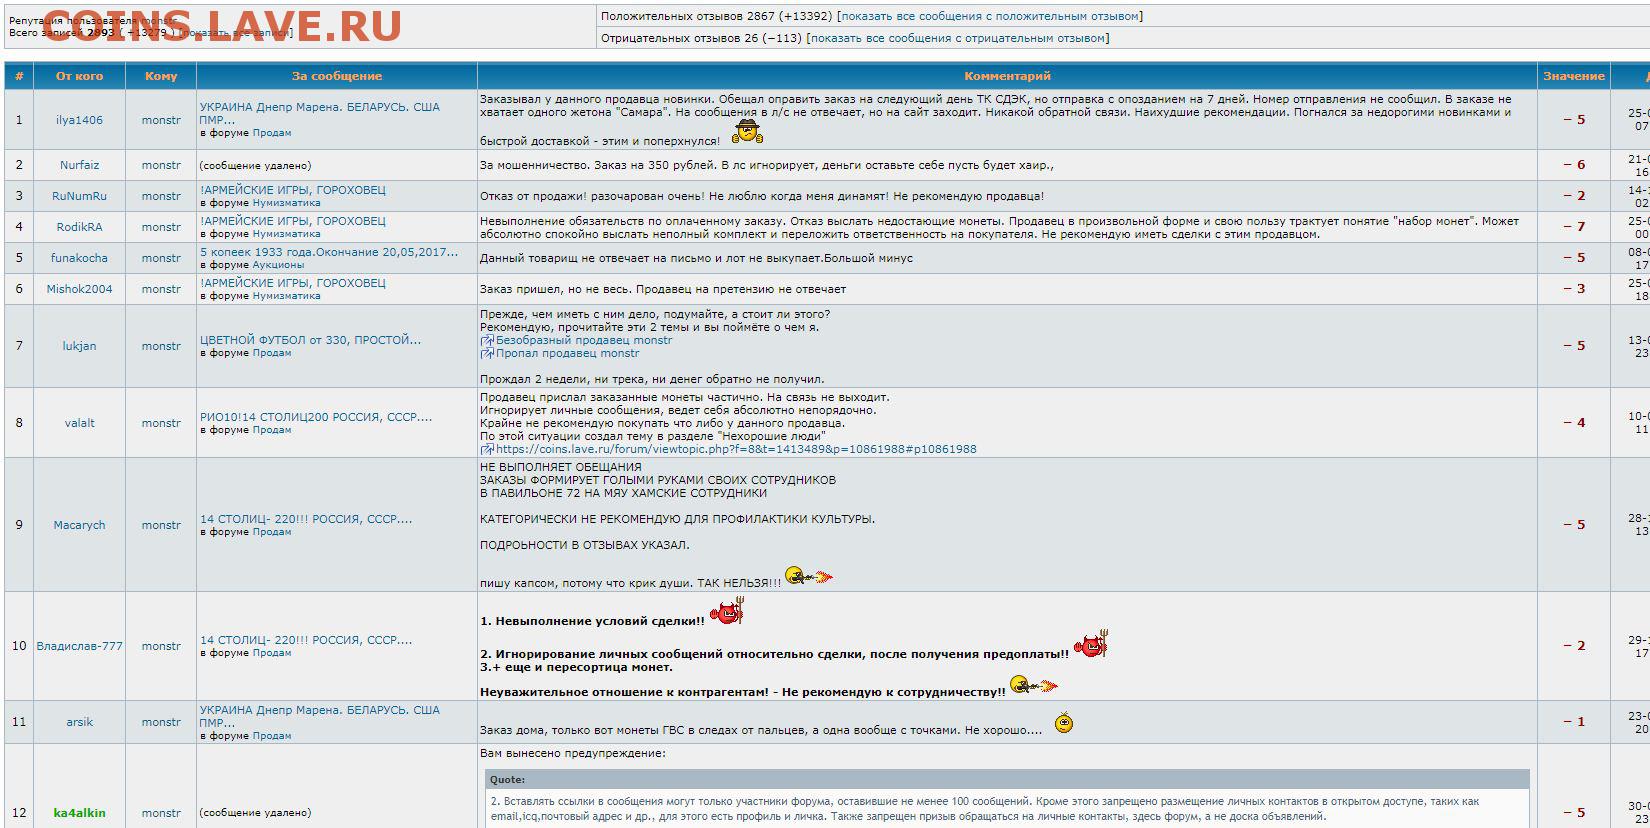The height and width of the screenshot is (828, 1650).
Task: Click "Продам" forum link in valalt's row
Action: click(272, 430)
